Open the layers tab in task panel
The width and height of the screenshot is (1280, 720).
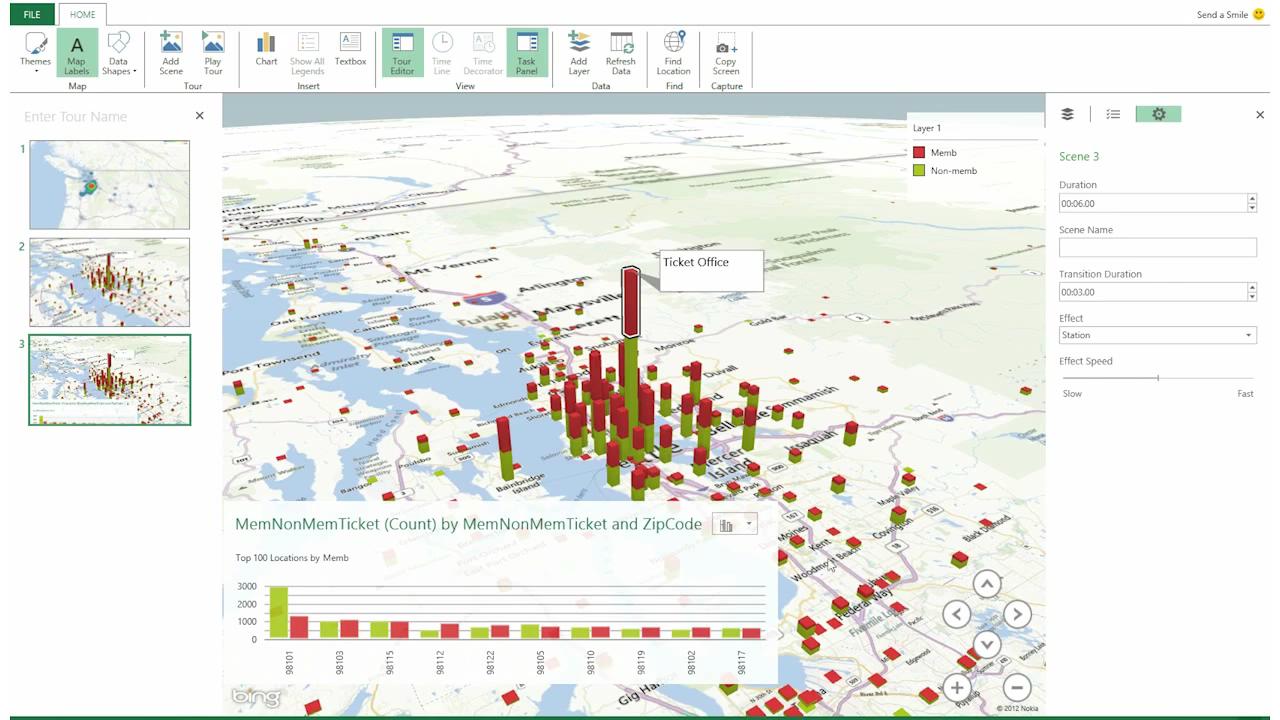(1067, 114)
